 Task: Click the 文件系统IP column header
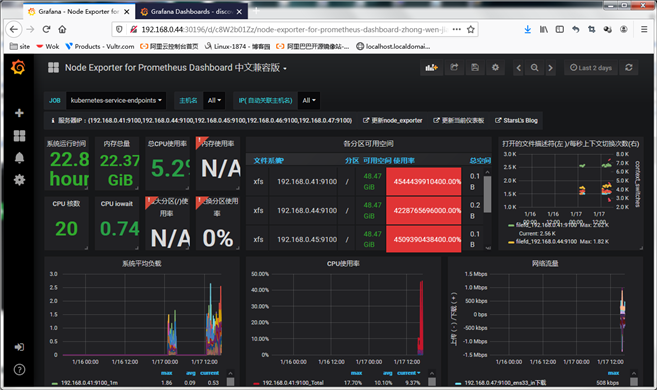tap(269, 161)
